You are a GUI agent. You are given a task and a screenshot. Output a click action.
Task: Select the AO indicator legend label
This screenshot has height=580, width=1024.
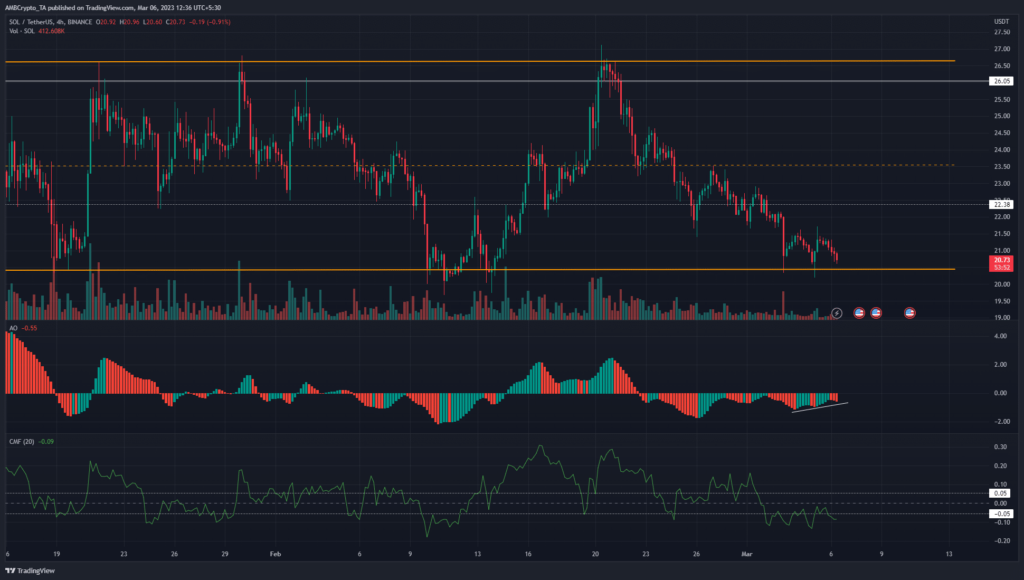[12, 328]
